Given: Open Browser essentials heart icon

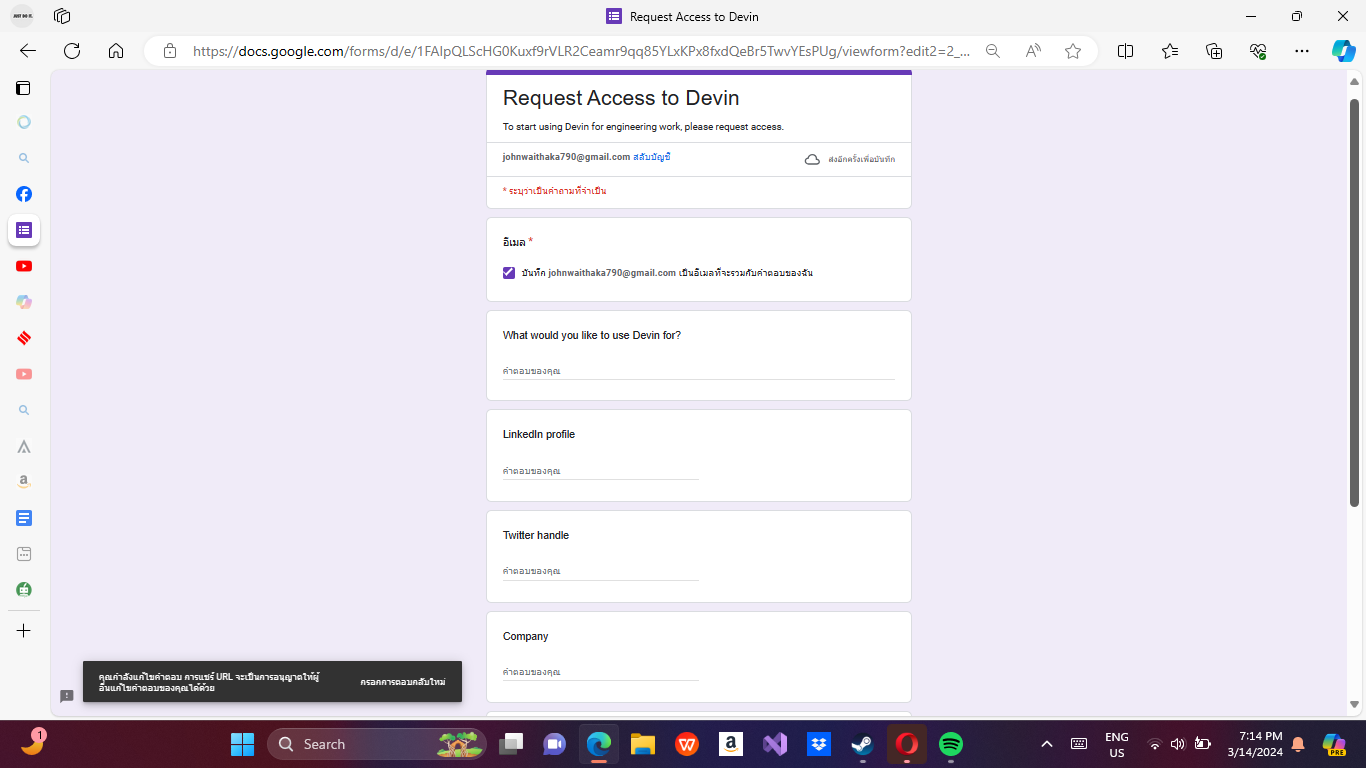Looking at the screenshot, I should pos(1258,51).
